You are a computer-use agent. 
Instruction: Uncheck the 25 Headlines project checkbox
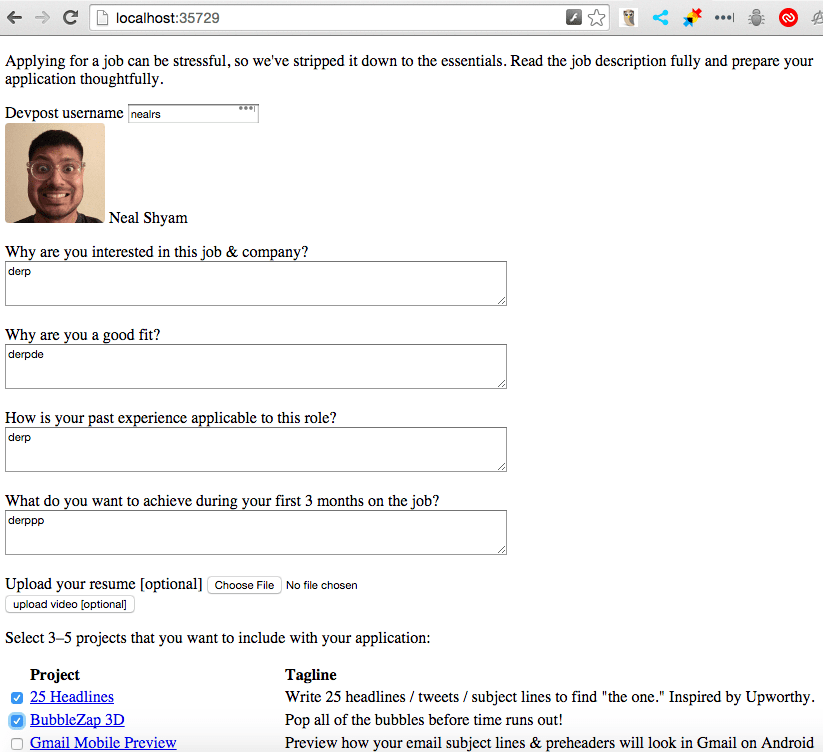pyautogui.click(x=17, y=697)
